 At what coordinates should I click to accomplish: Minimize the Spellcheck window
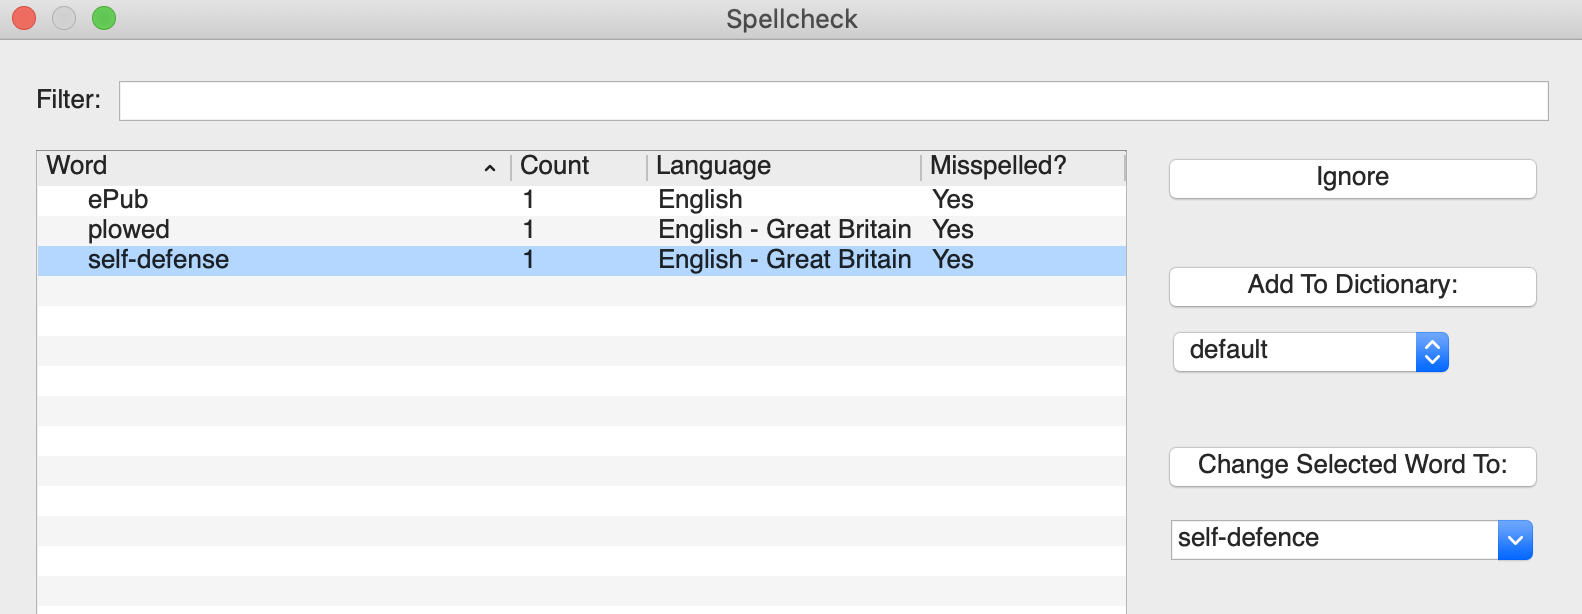click(64, 18)
